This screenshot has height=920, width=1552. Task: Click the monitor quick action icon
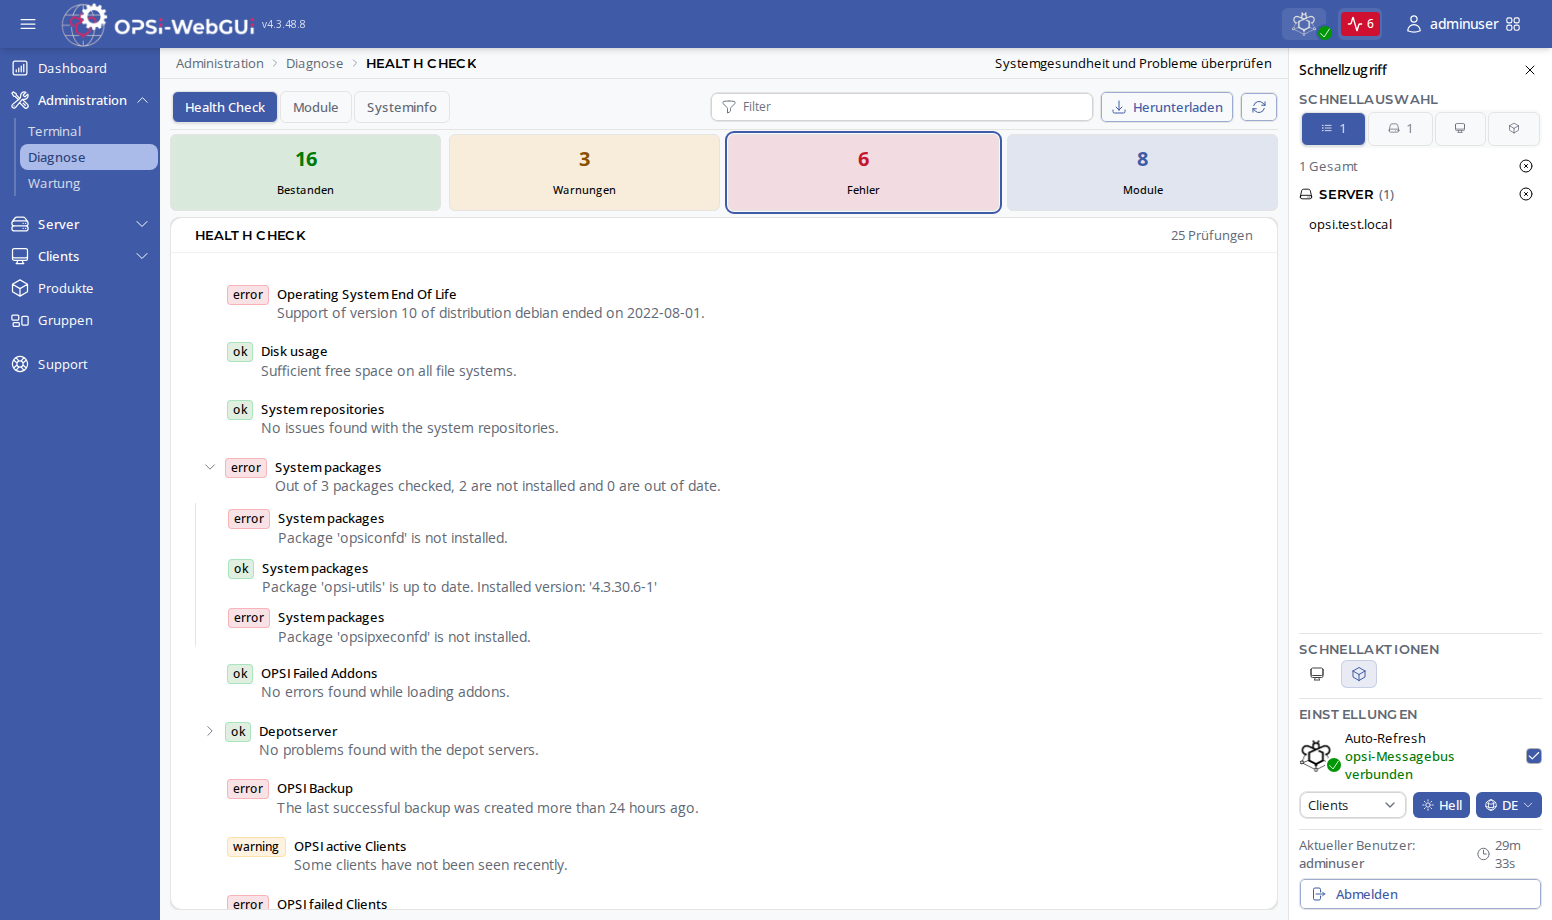[x=1317, y=674]
